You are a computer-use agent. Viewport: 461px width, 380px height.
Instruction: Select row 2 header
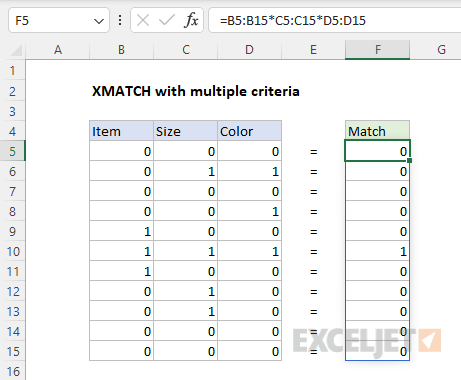coord(13,91)
